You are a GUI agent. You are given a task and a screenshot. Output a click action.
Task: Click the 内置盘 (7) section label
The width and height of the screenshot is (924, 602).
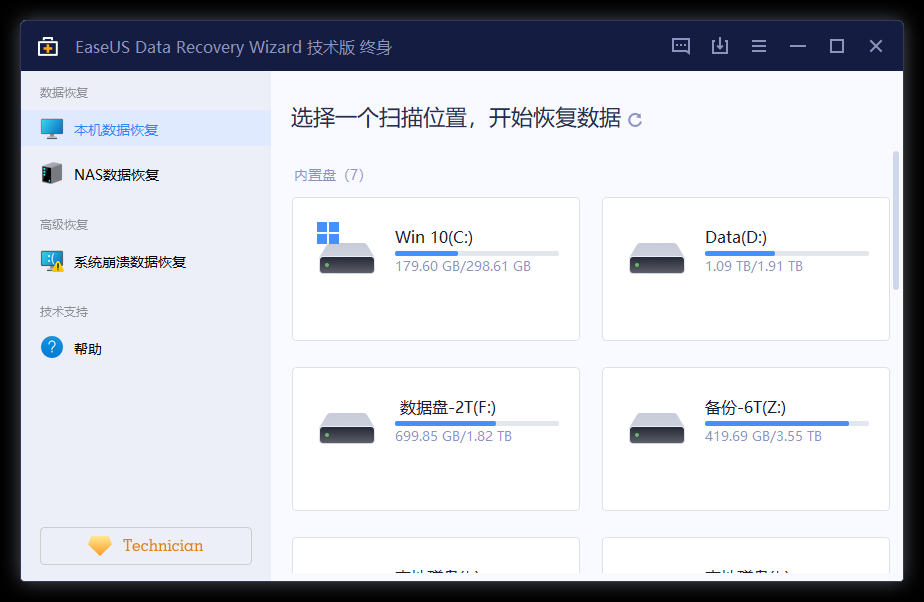click(329, 175)
